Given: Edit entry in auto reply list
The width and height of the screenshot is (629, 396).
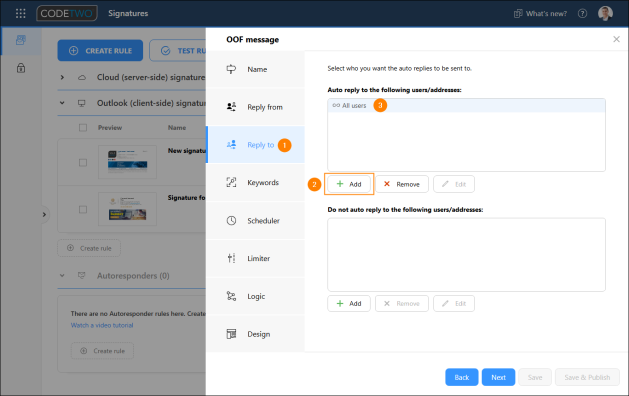Looking at the screenshot, I should [454, 184].
